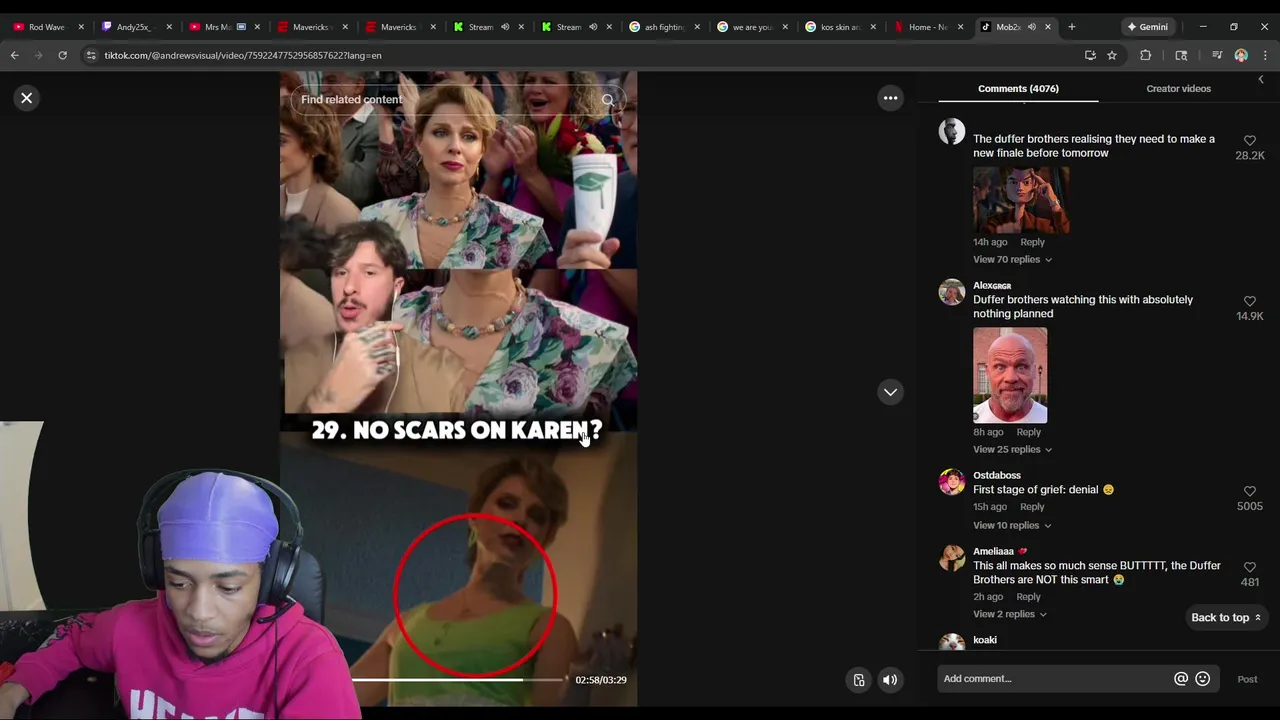Expand View 2 replies
The width and height of the screenshot is (1280, 720).
[1009, 614]
